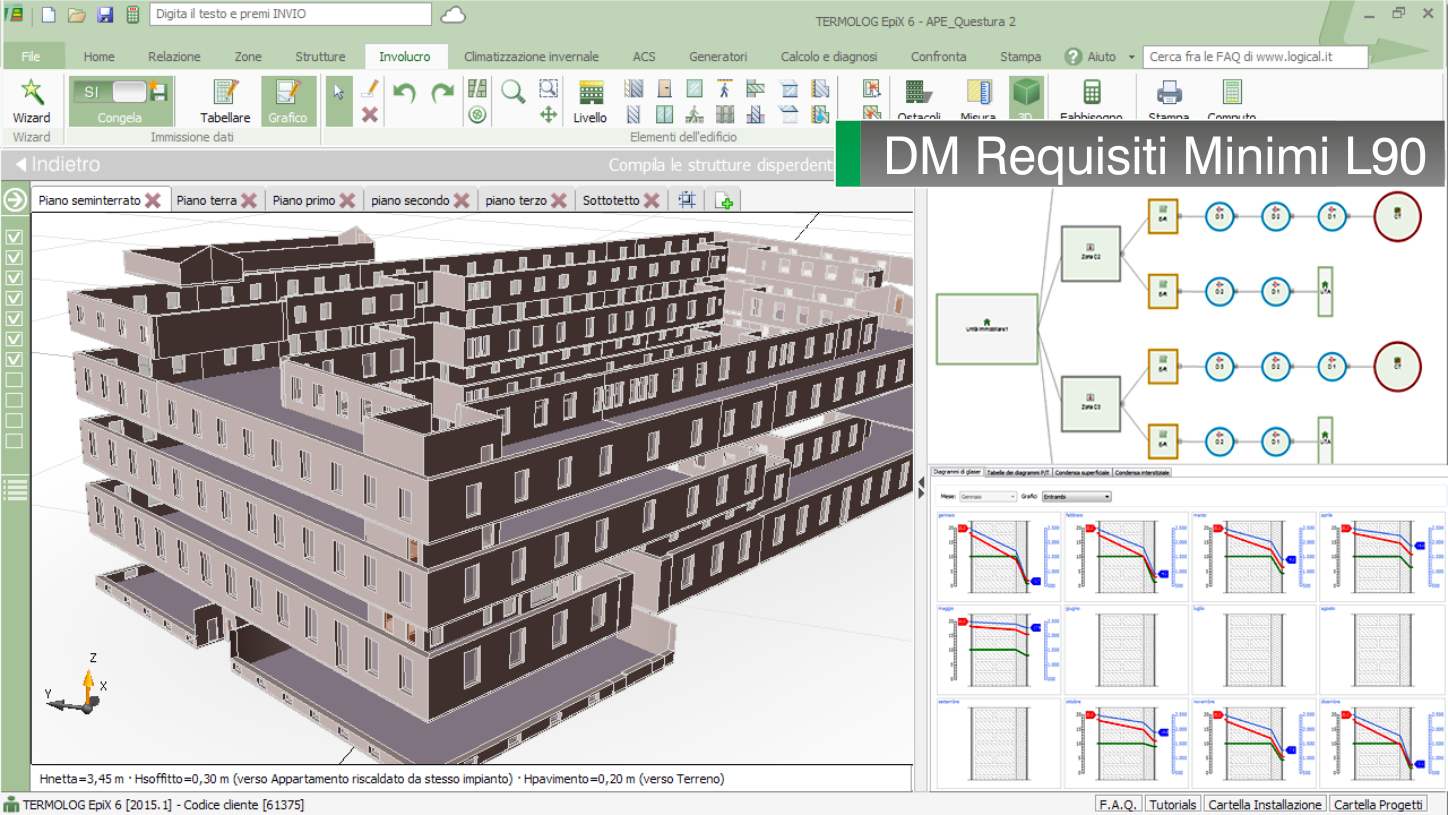
Task: Check the bottom empty layer checkbox
Action: coord(15,441)
